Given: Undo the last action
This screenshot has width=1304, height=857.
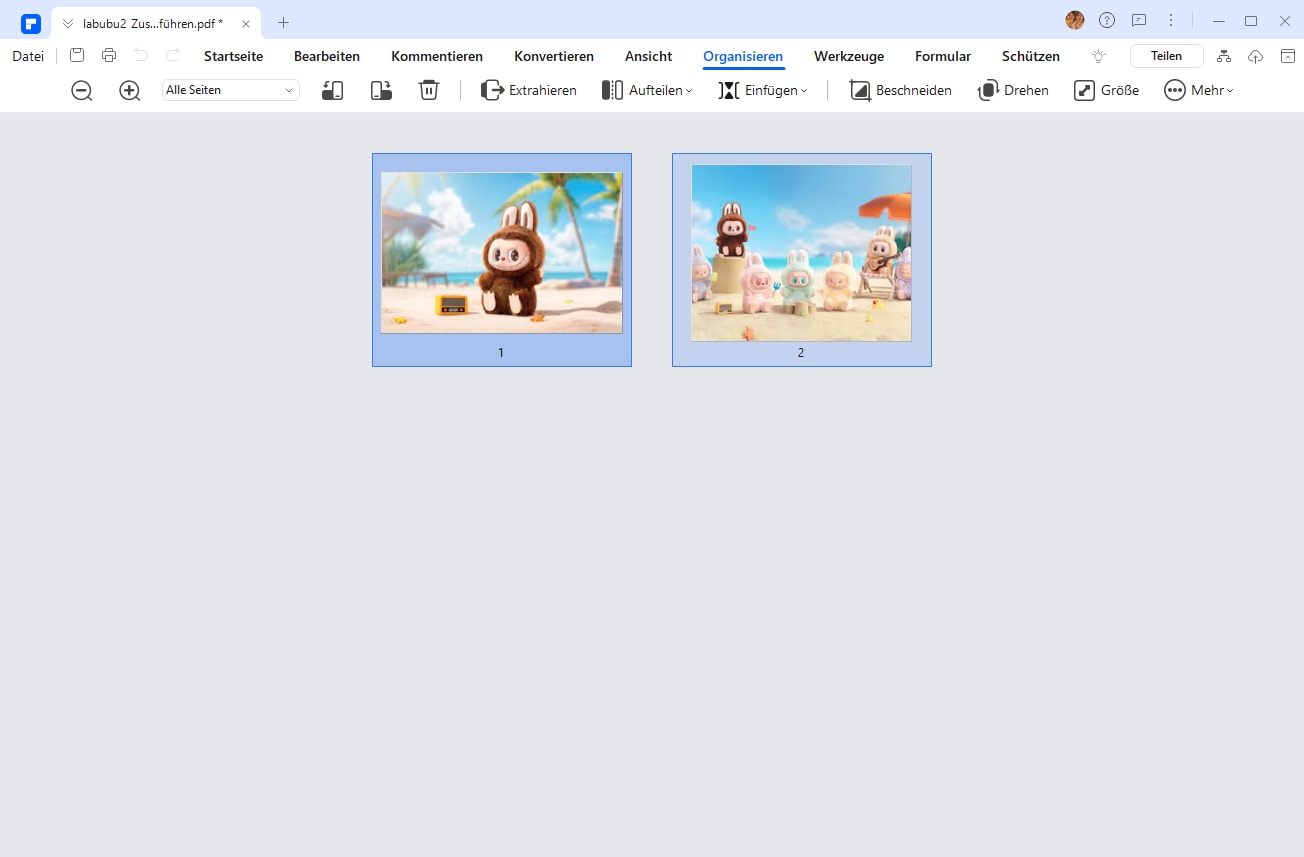Looking at the screenshot, I should 141,55.
